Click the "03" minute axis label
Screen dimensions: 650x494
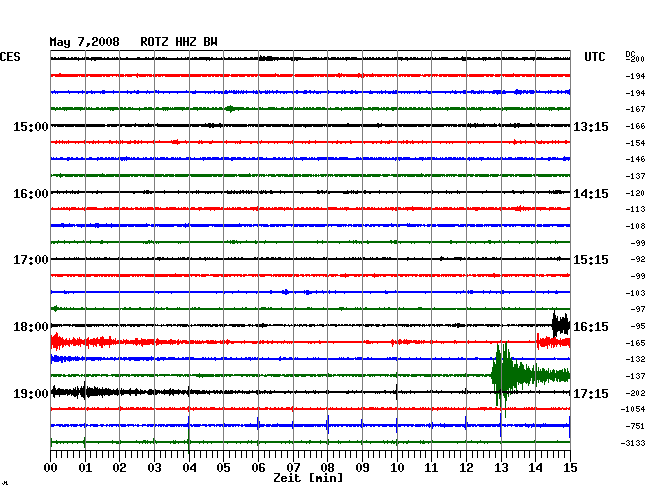pos(154,468)
